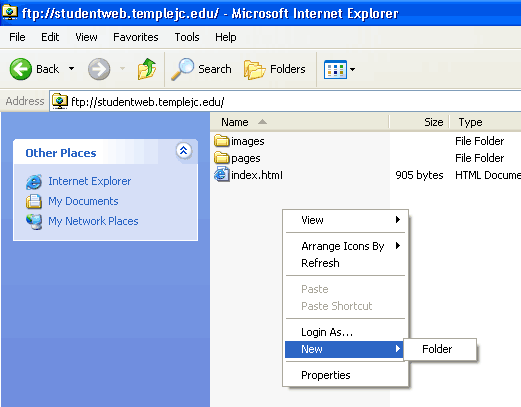The image size is (521, 407).
Task: Click File Folder type of images row
Action: click(479, 141)
